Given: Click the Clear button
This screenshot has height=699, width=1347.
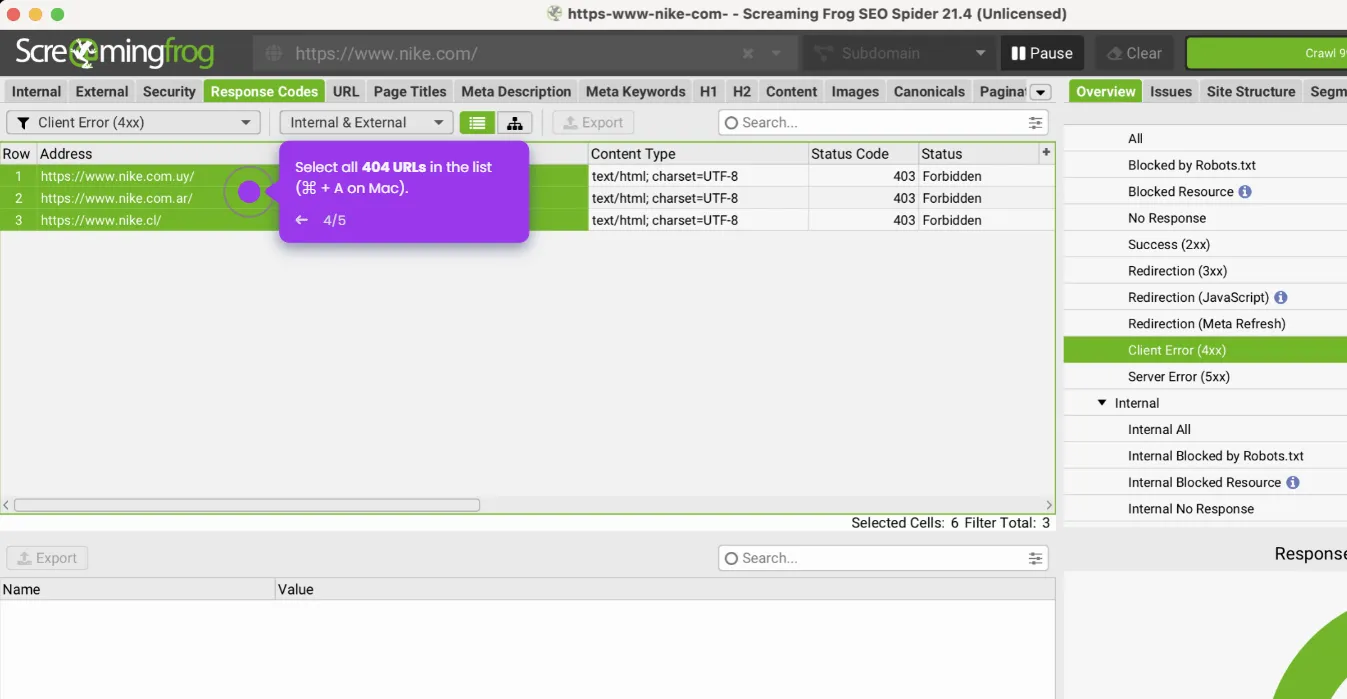Looking at the screenshot, I should [x=1133, y=53].
